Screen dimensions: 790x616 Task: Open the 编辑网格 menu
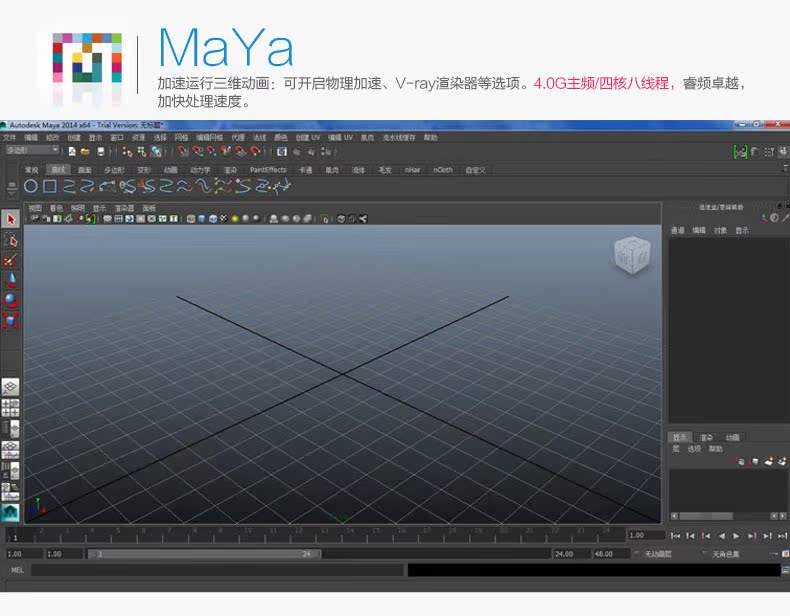tap(209, 138)
